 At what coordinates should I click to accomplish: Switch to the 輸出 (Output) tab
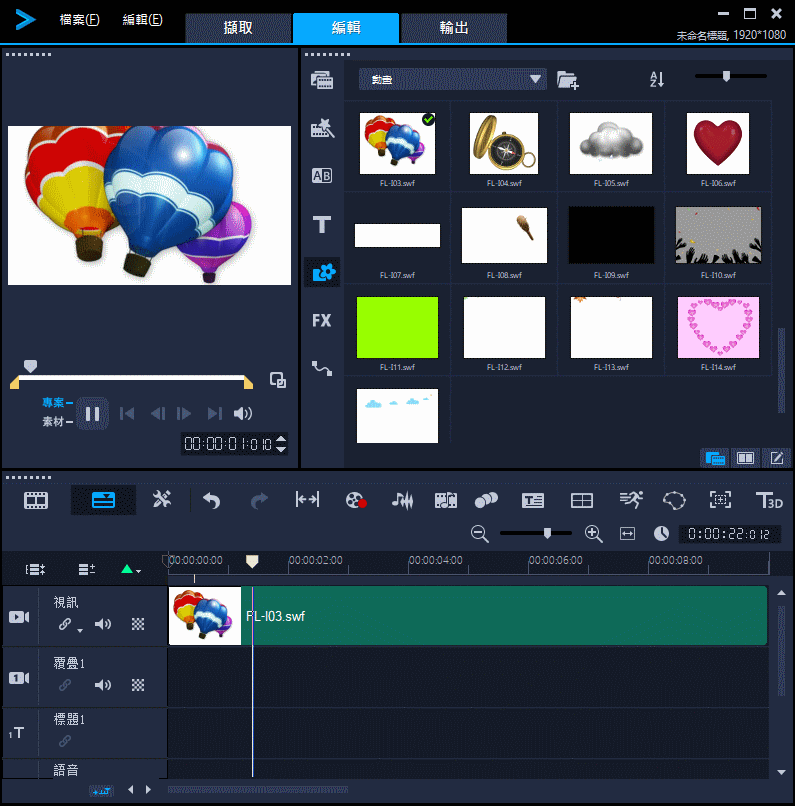(x=454, y=28)
